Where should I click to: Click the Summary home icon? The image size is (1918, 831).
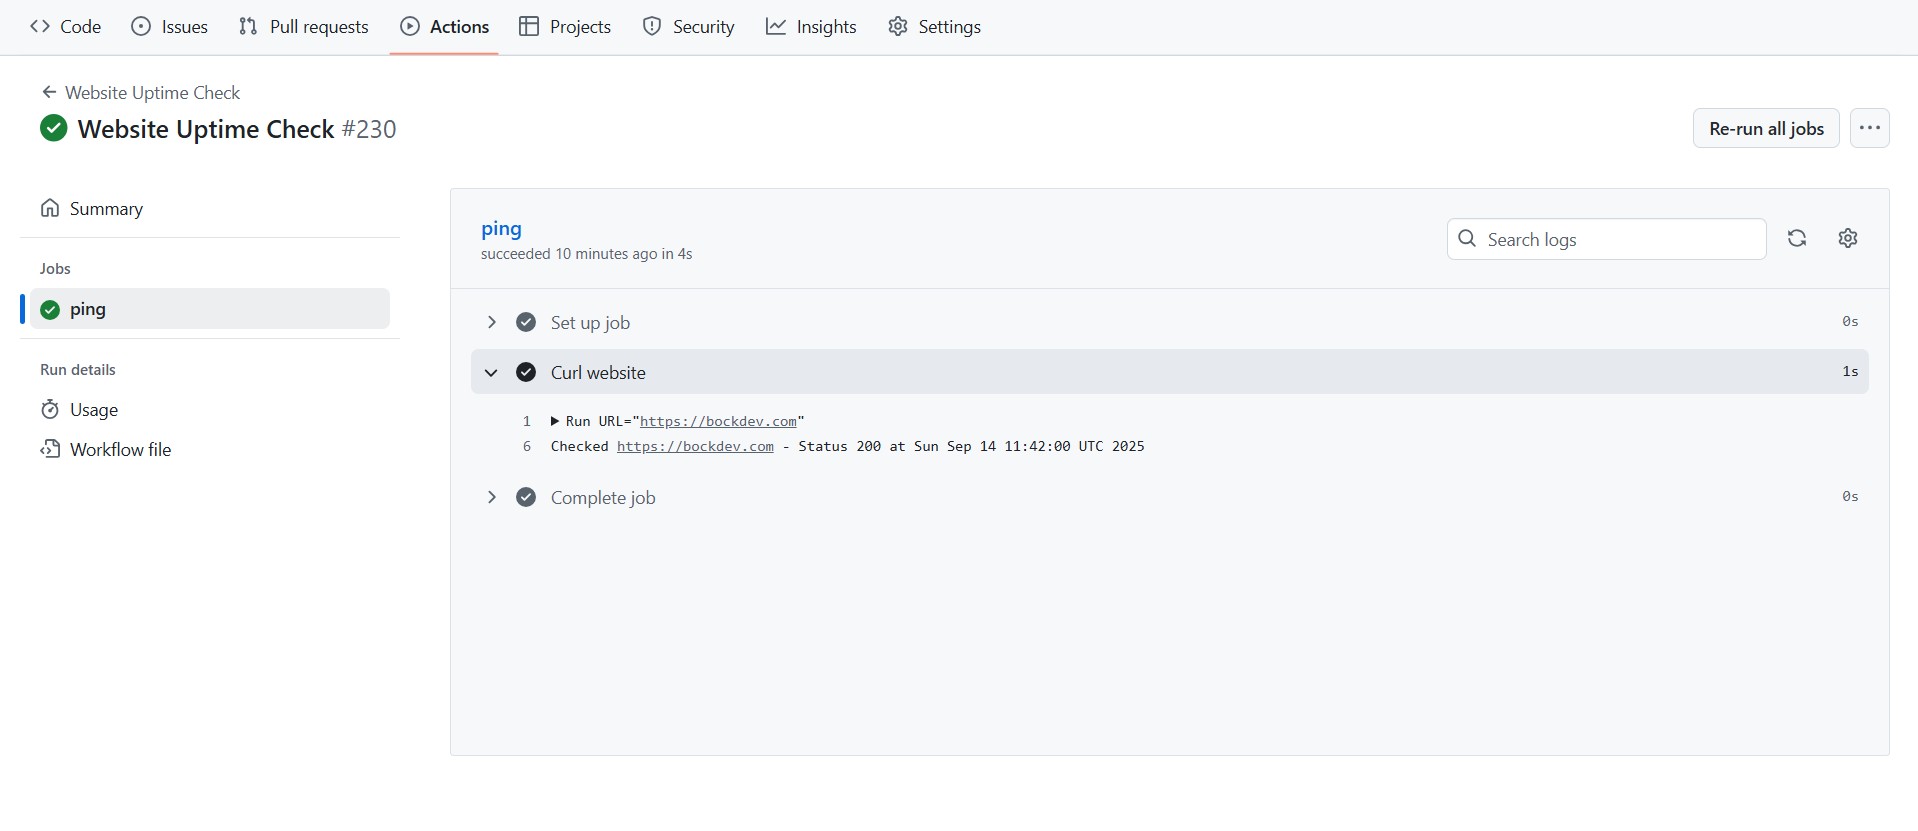pyautogui.click(x=50, y=208)
